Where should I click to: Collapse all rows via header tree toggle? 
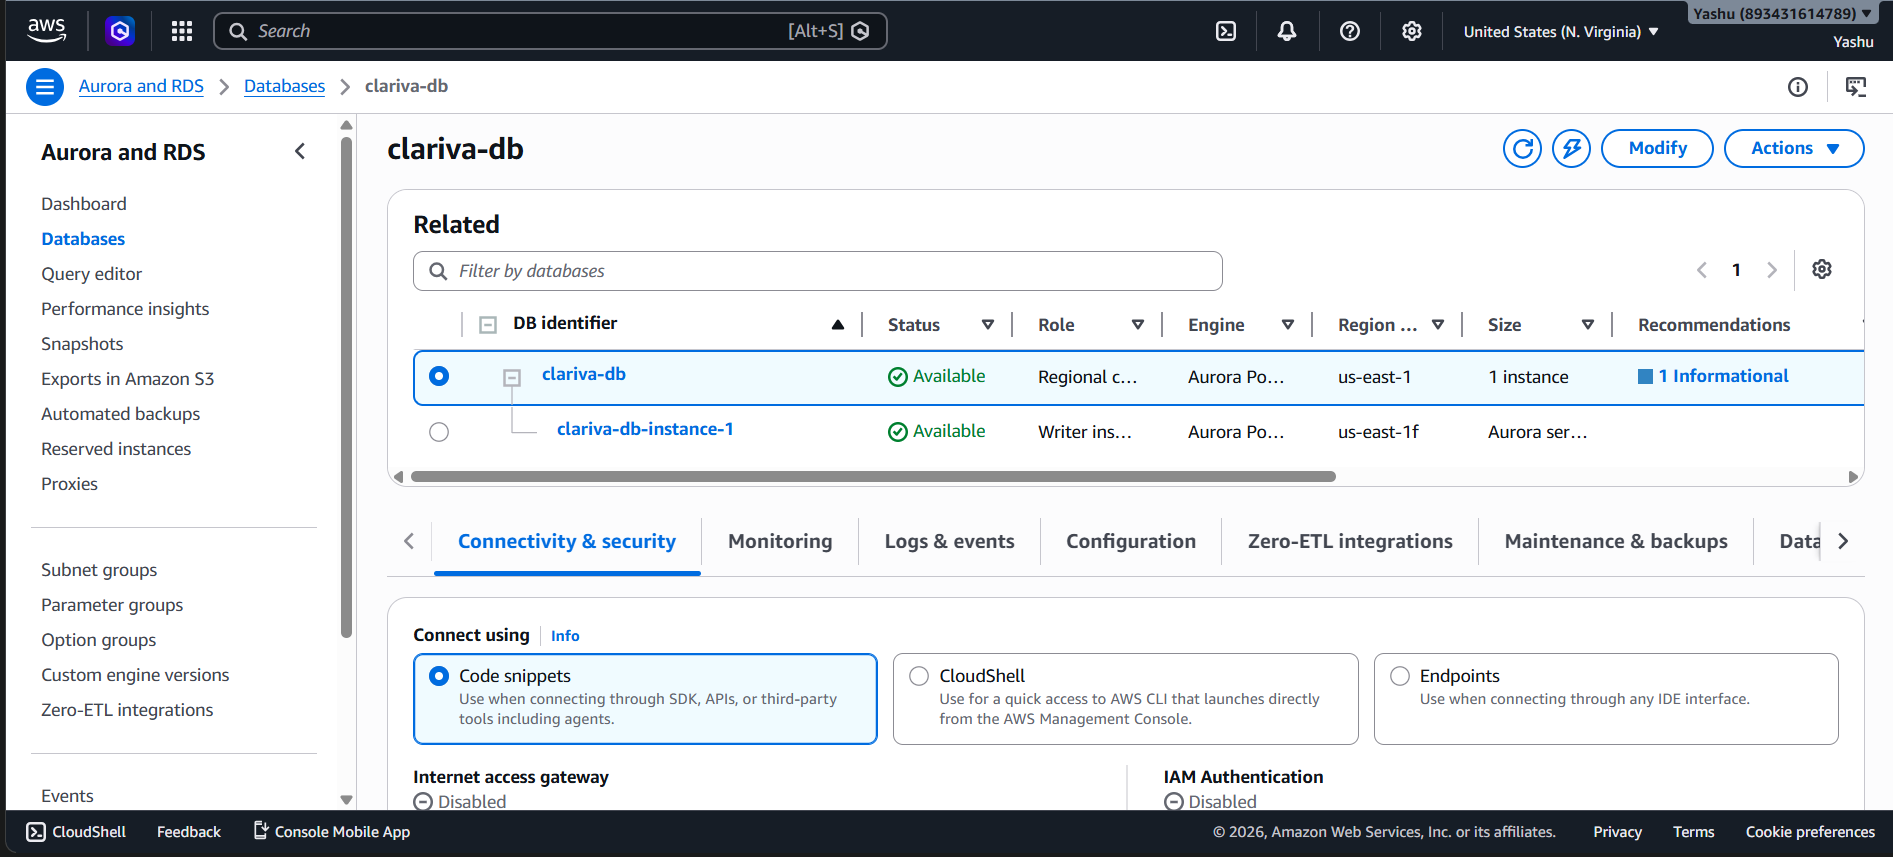pyautogui.click(x=488, y=325)
